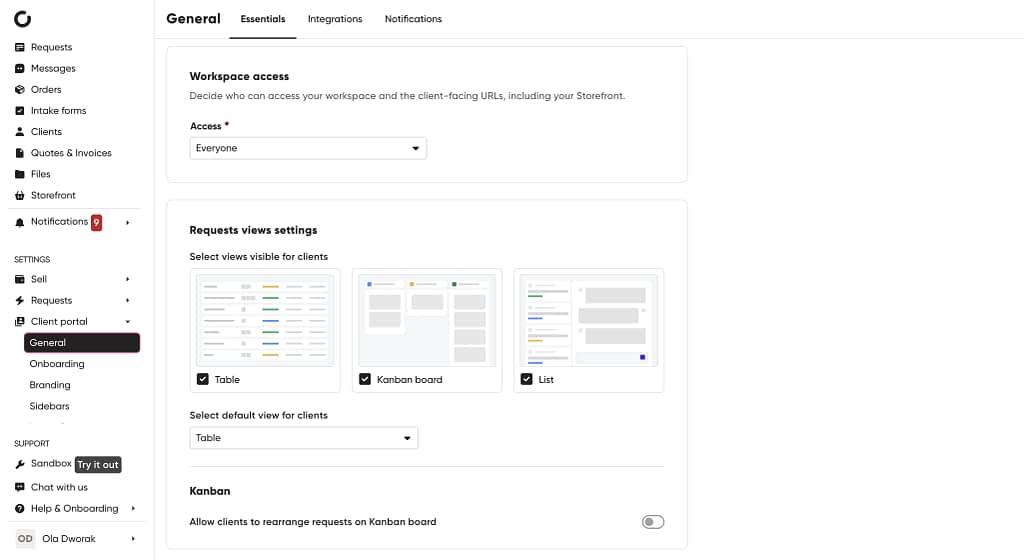Click the Ola Dworak name

69,538
